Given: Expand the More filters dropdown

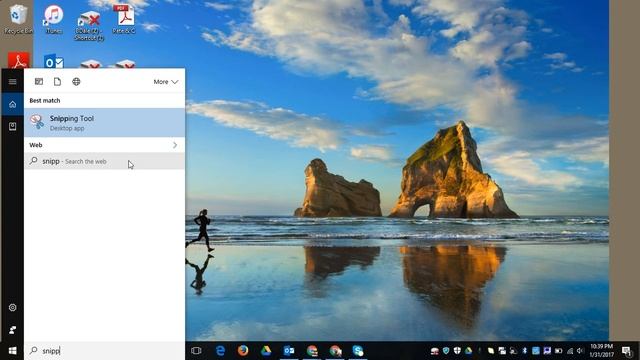Looking at the screenshot, I should (166, 82).
